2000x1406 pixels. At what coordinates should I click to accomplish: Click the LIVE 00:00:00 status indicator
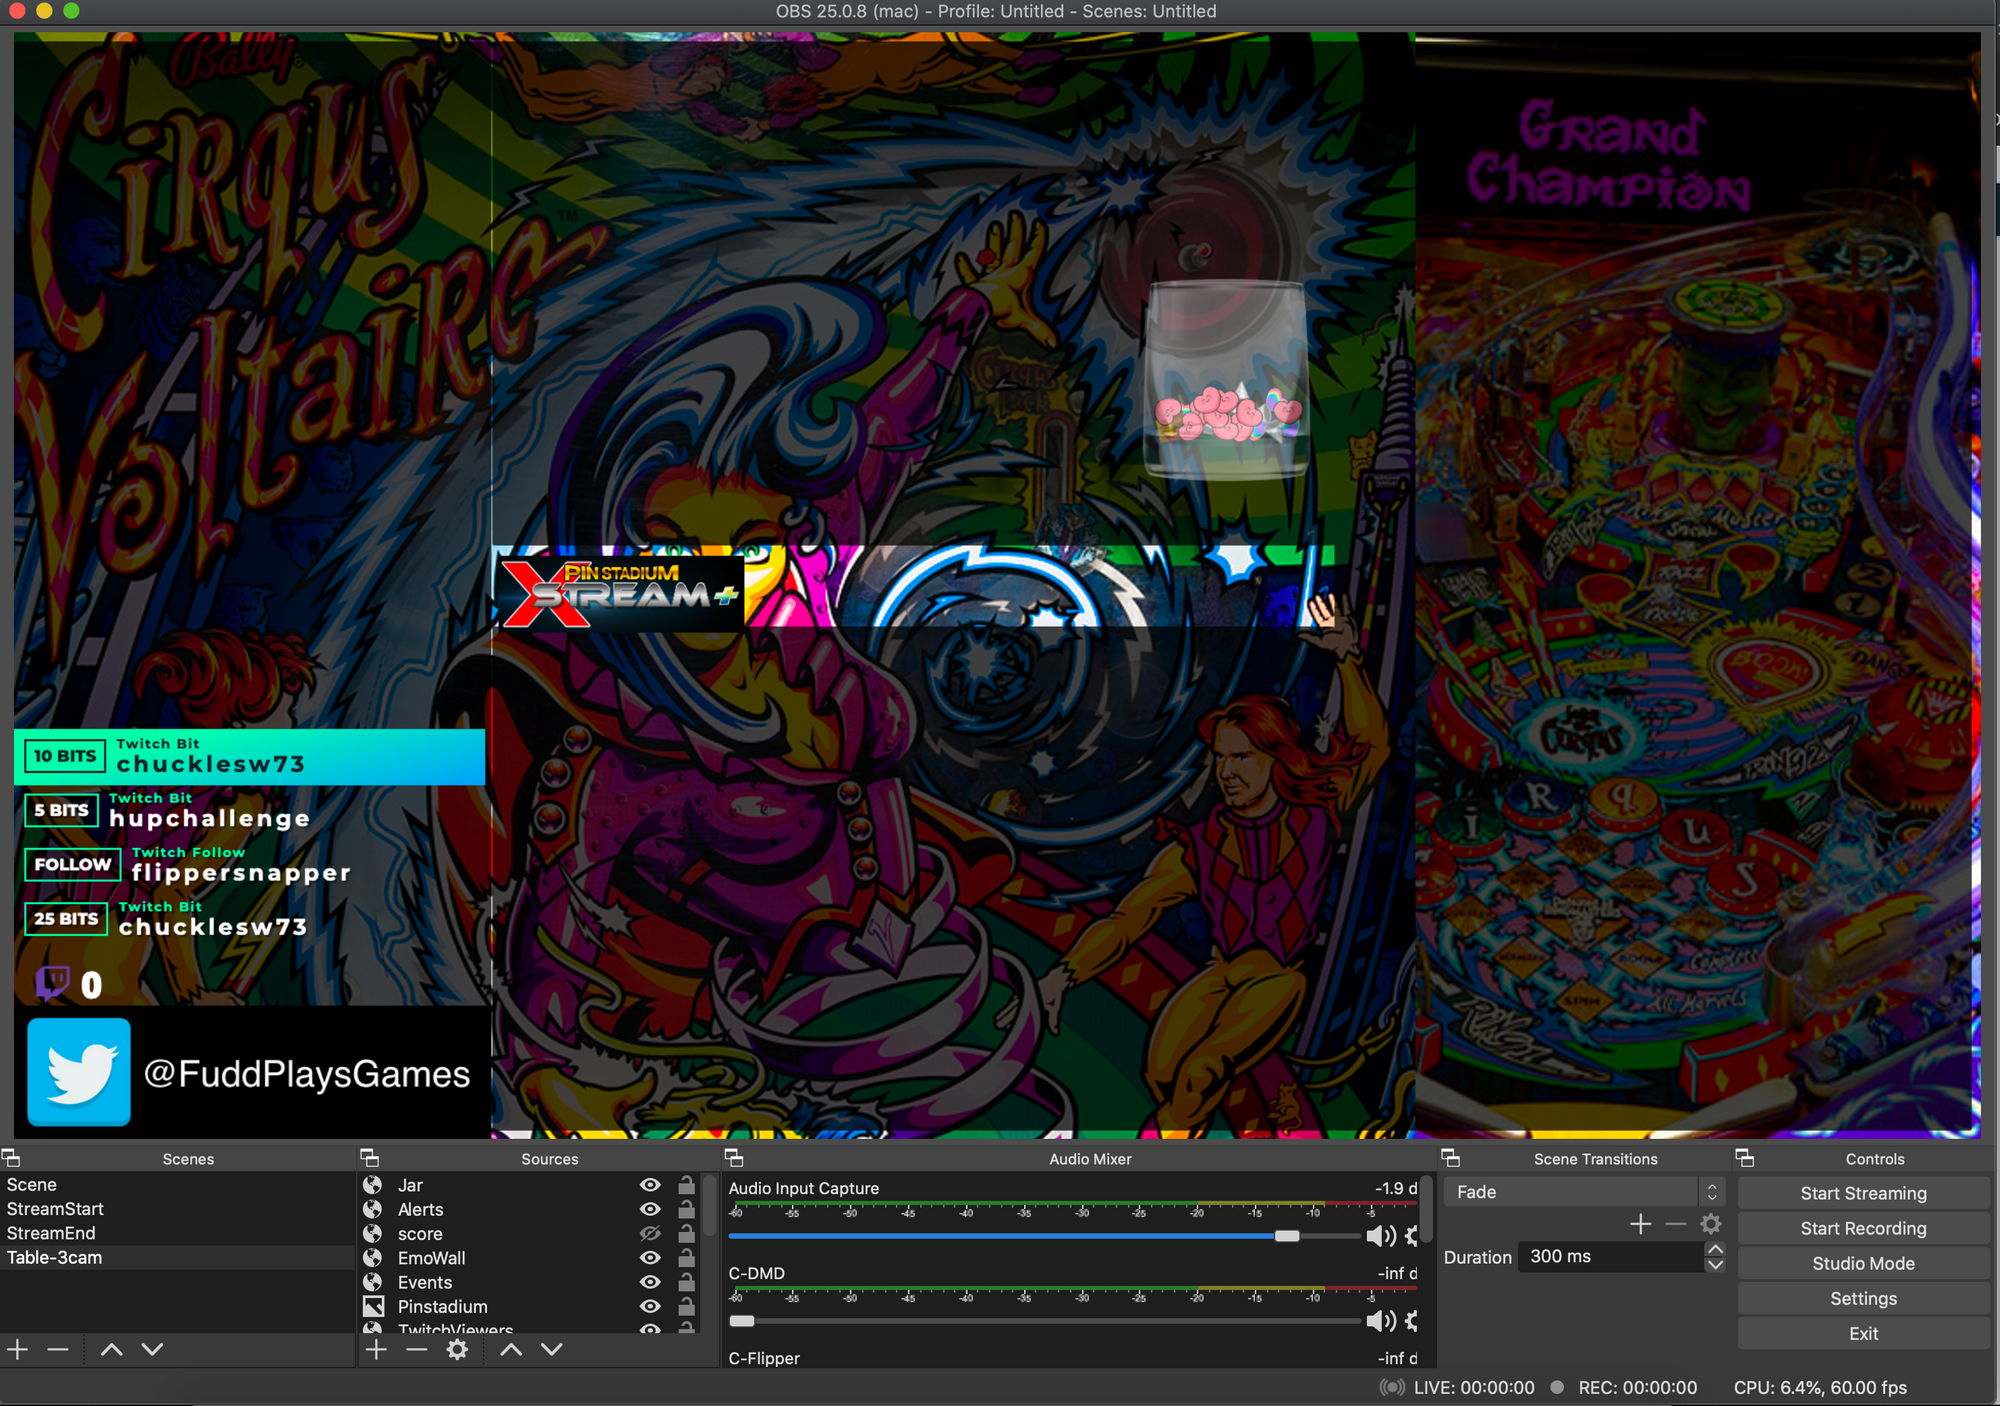pos(1457,1387)
